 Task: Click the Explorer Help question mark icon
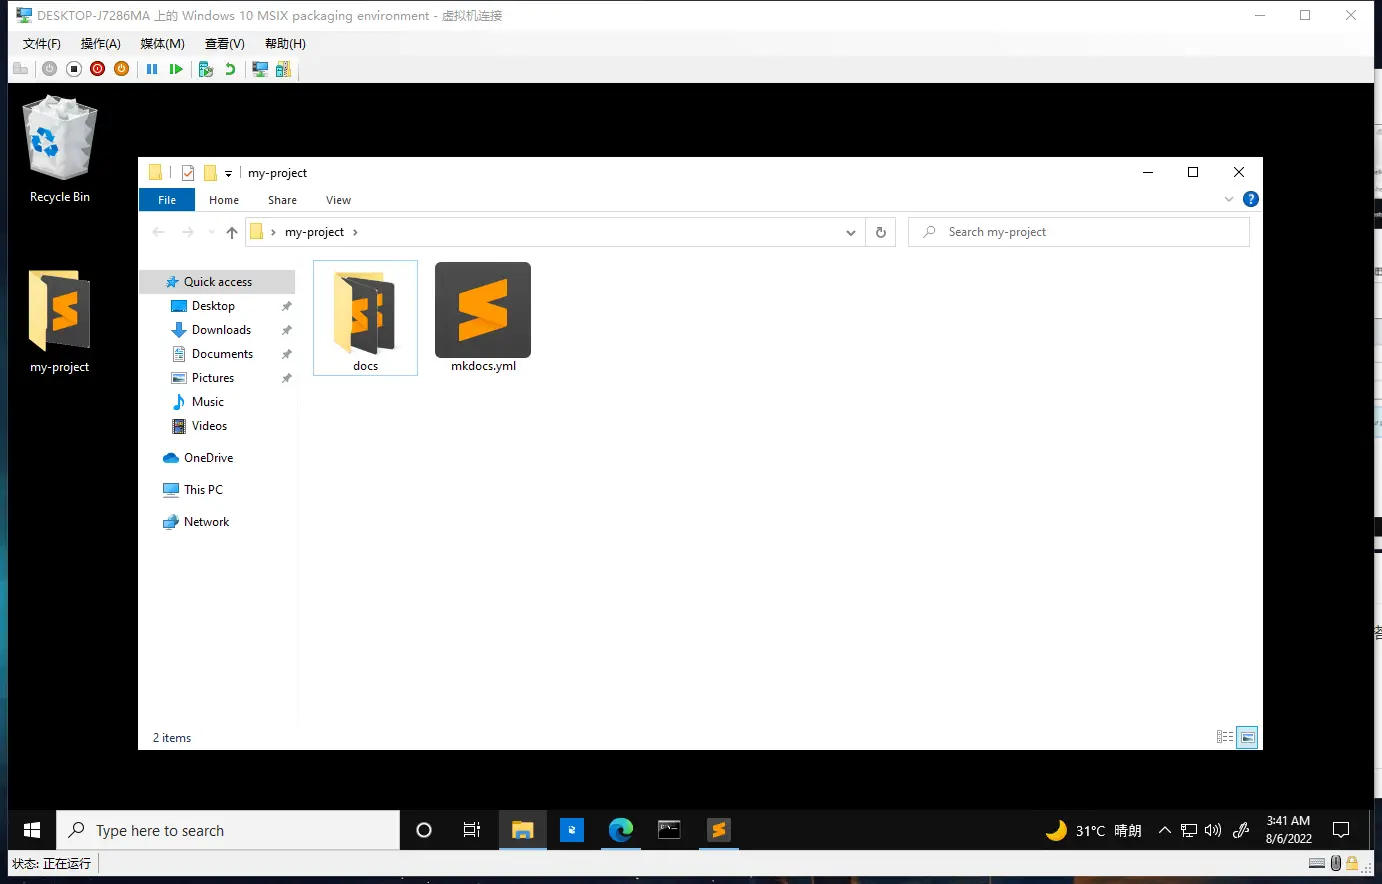tap(1250, 200)
